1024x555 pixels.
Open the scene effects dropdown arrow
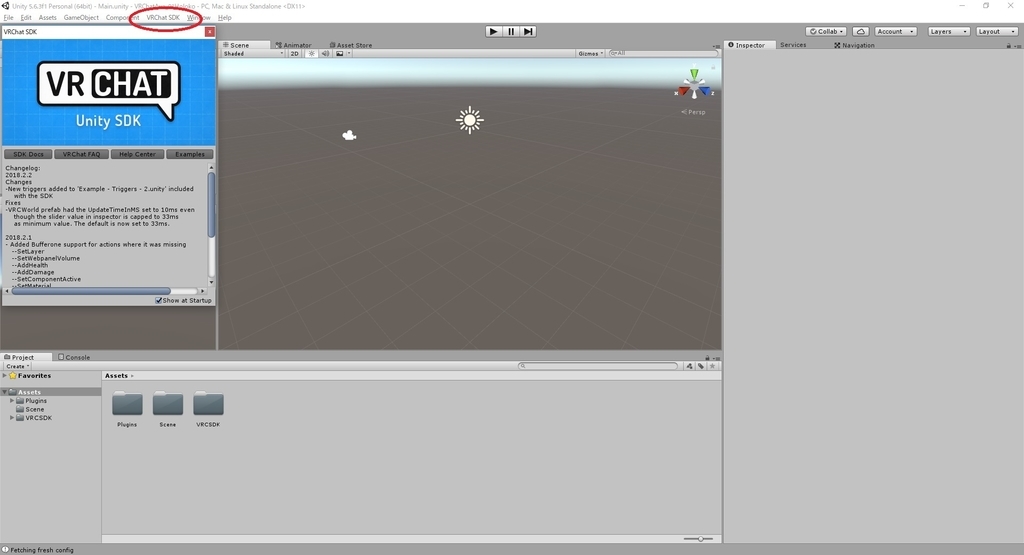click(x=349, y=54)
